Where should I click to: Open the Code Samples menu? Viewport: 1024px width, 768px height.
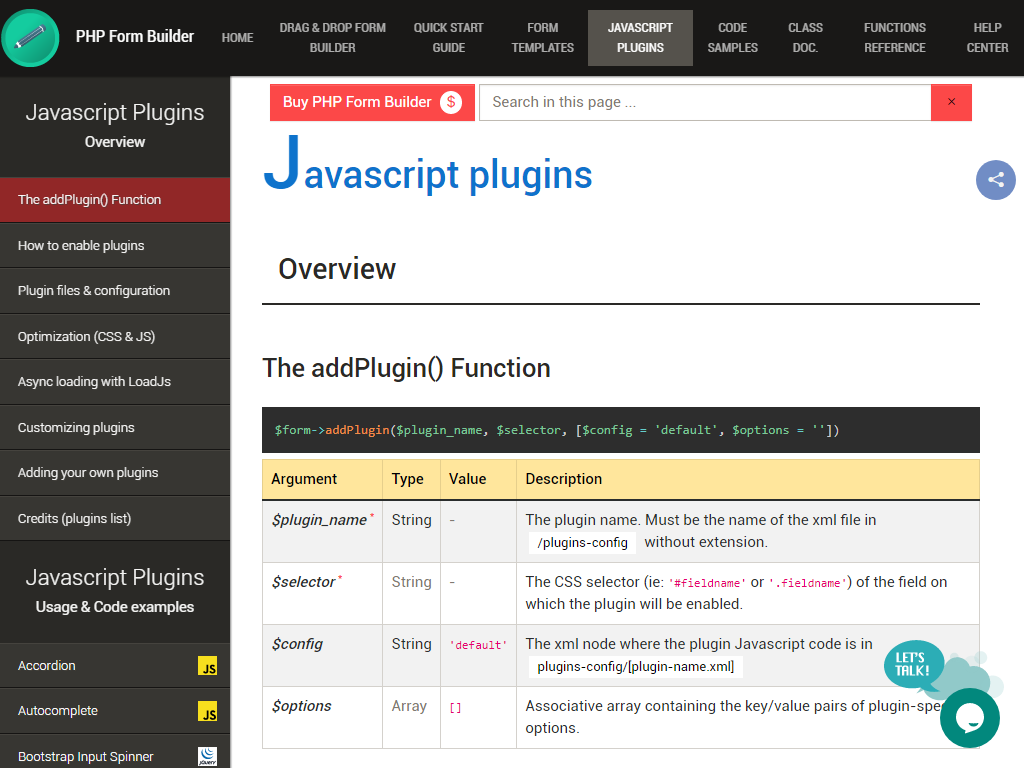click(x=732, y=38)
